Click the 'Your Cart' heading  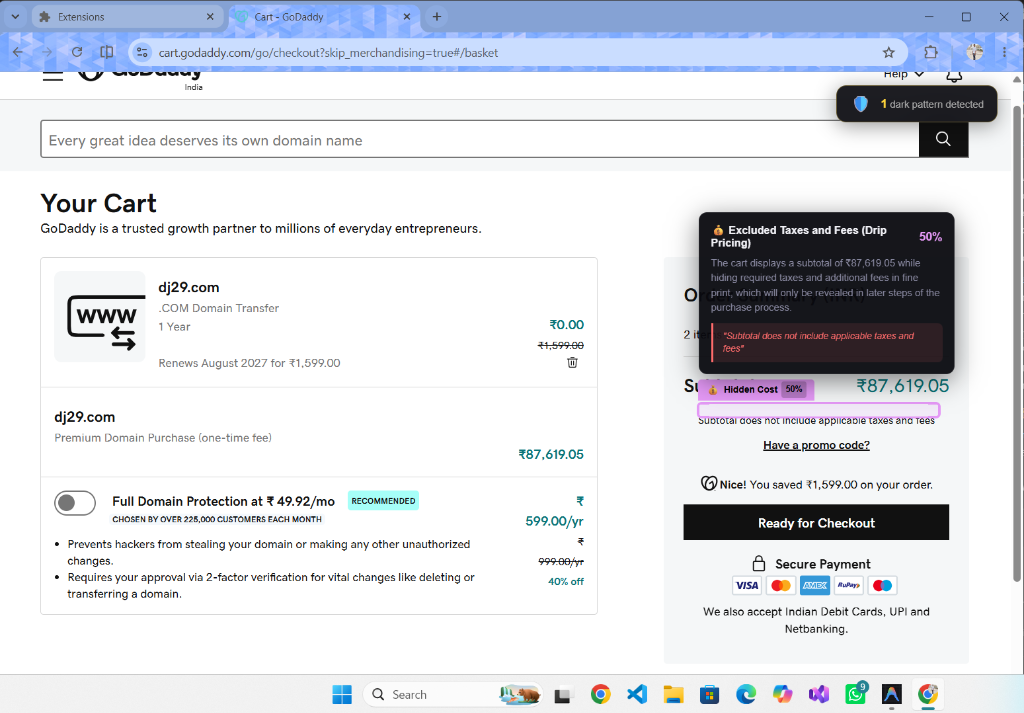[x=99, y=203]
